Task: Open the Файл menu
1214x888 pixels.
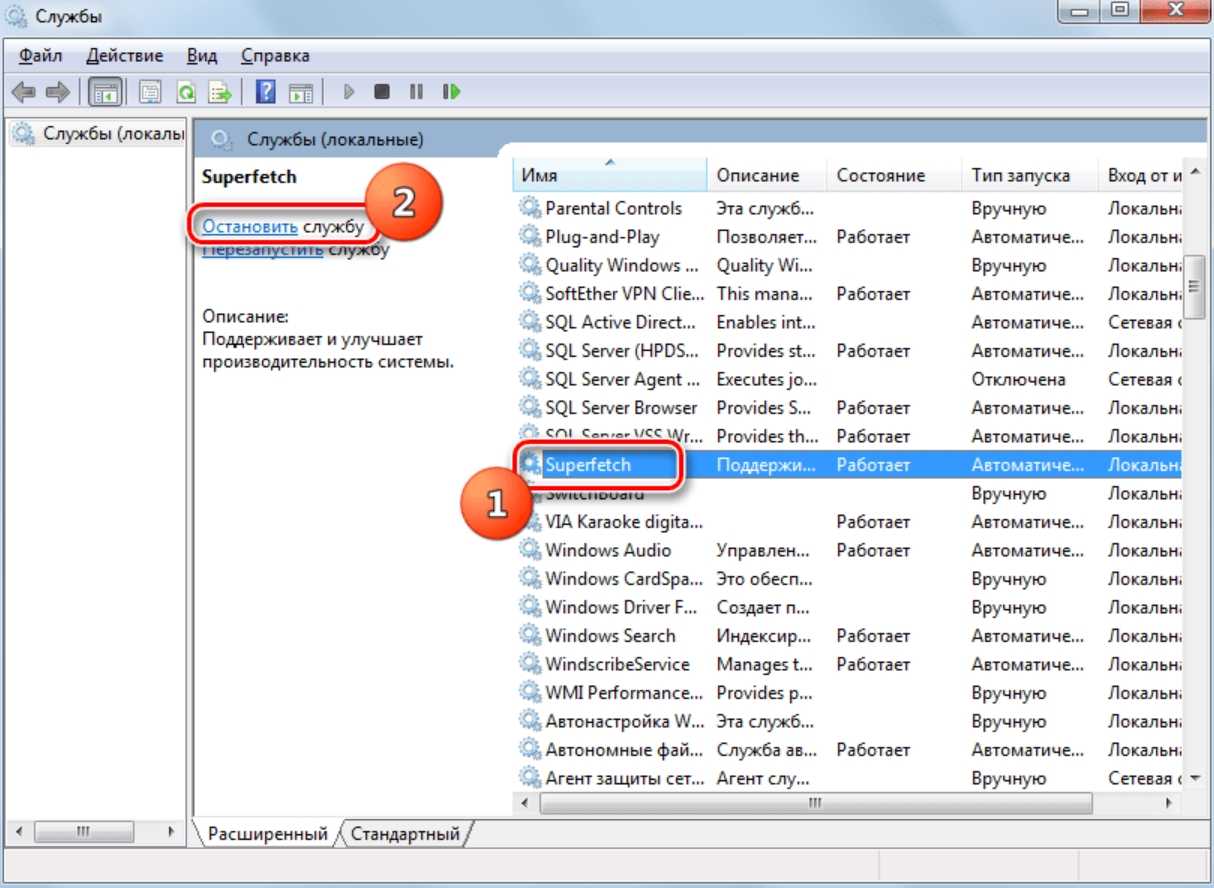Action: tap(40, 56)
